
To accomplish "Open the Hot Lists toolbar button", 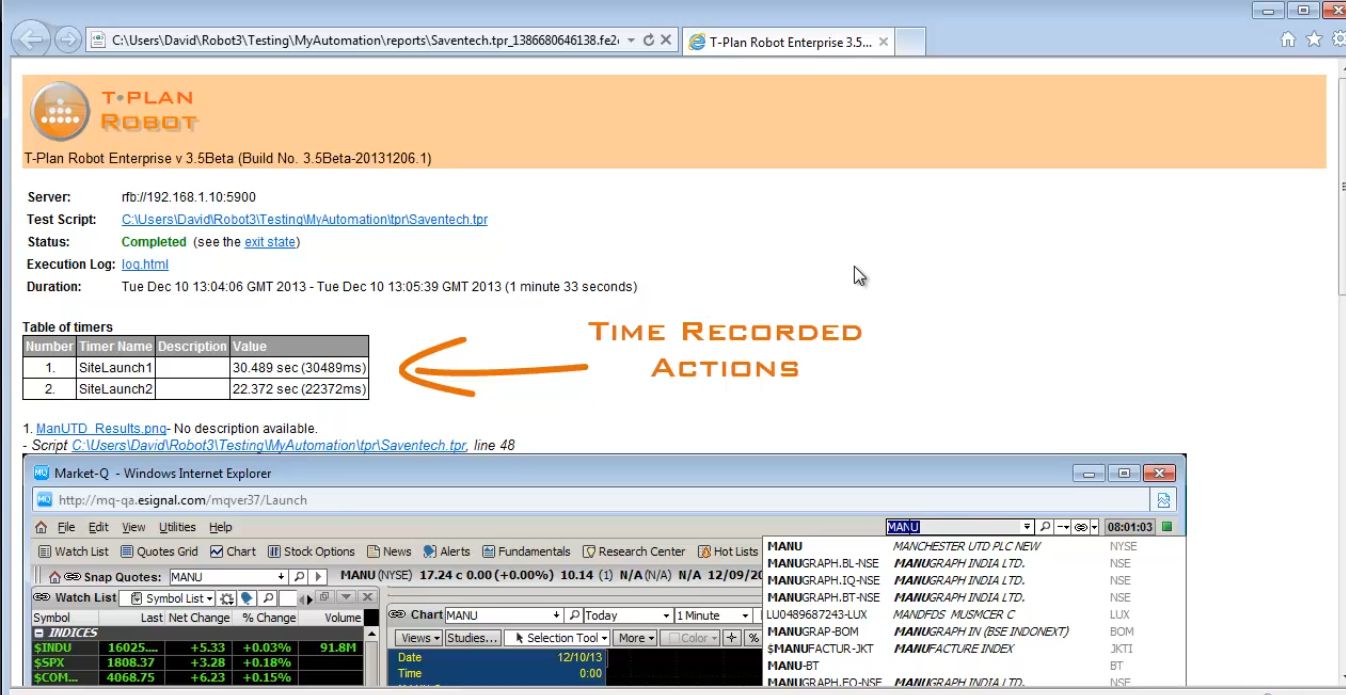I will coord(728,551).
